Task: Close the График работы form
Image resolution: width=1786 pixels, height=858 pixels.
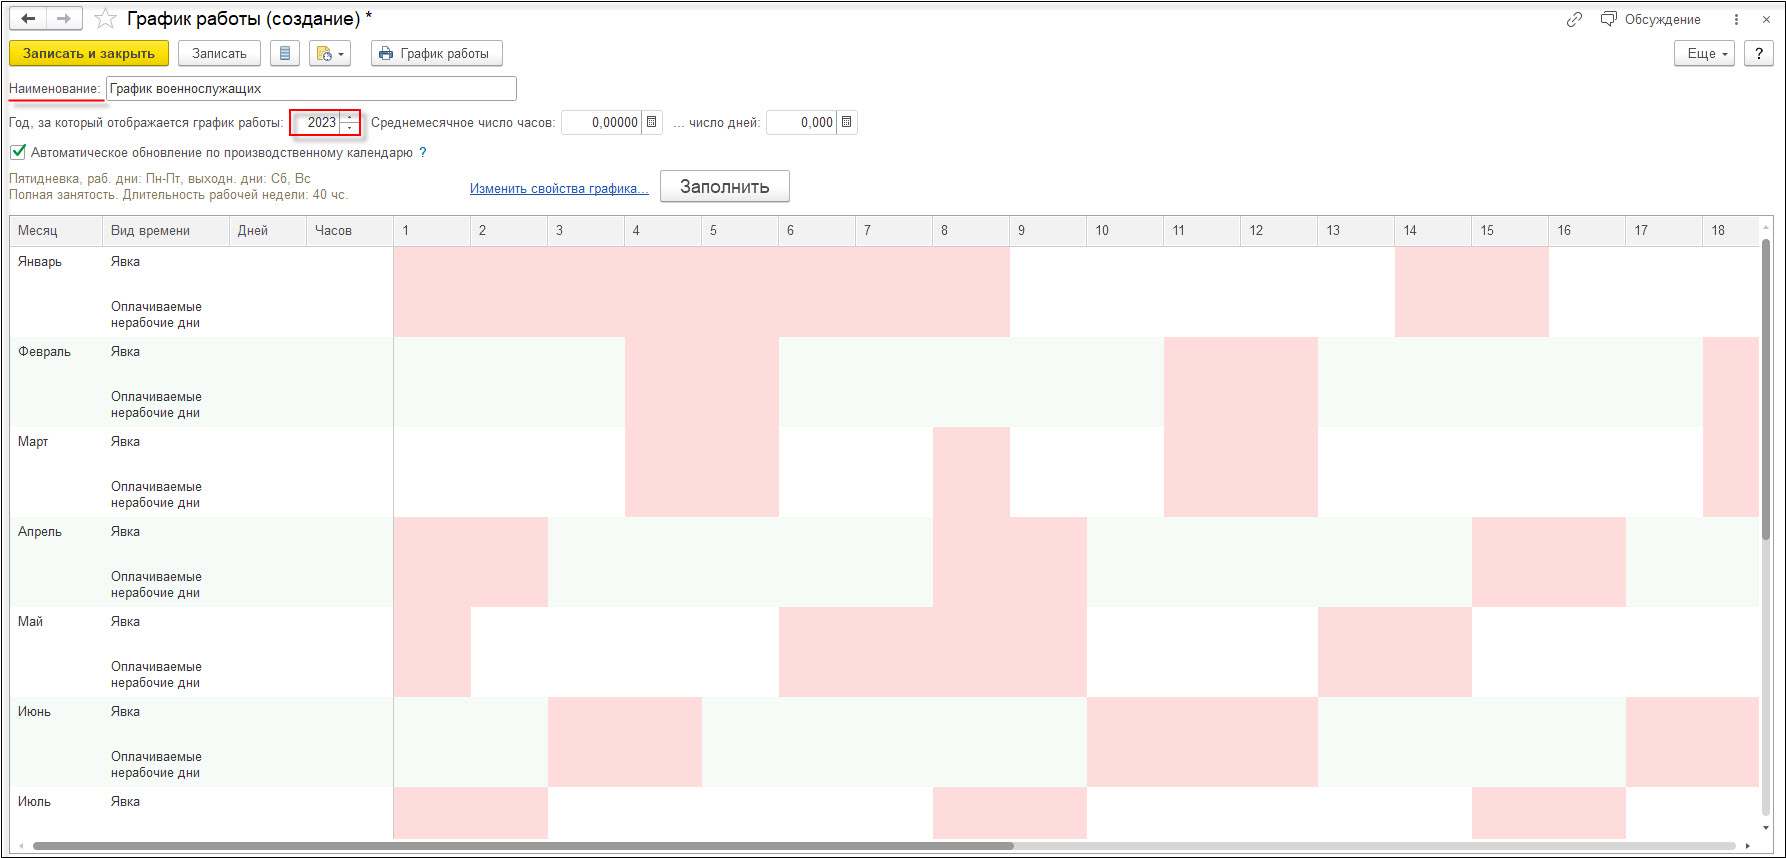Action: point(1766,19)
